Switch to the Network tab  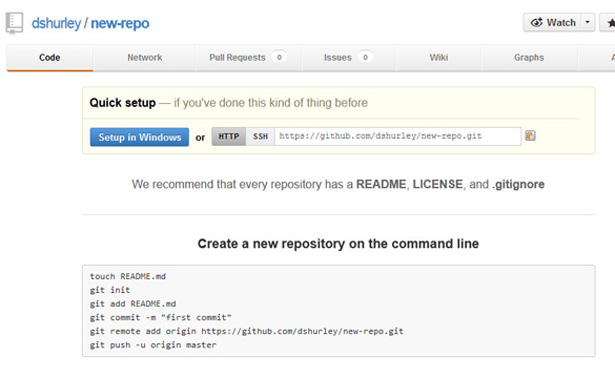coord(144,58)
